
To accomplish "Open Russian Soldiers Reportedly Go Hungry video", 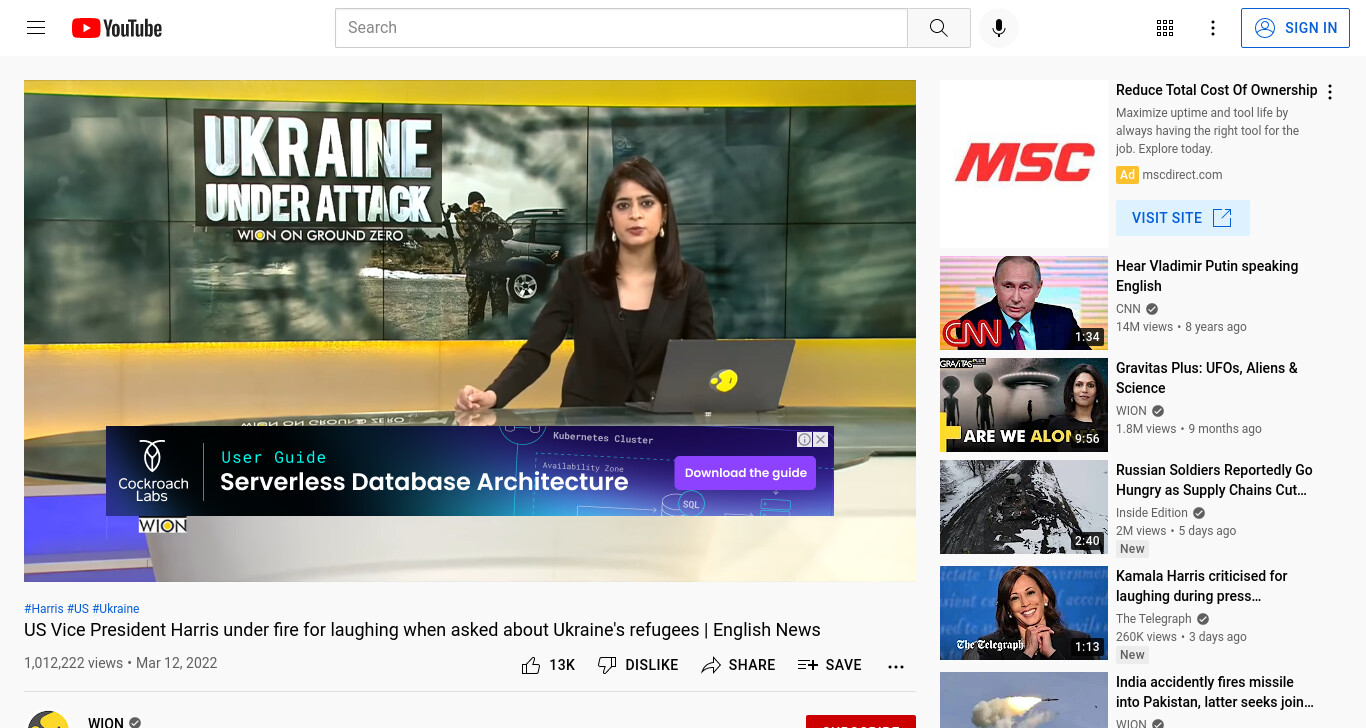I will click(1214, 480).
